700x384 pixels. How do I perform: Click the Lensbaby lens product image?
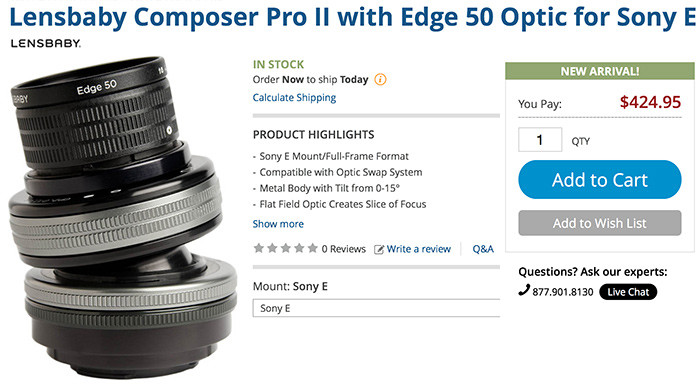coord(121,217)
